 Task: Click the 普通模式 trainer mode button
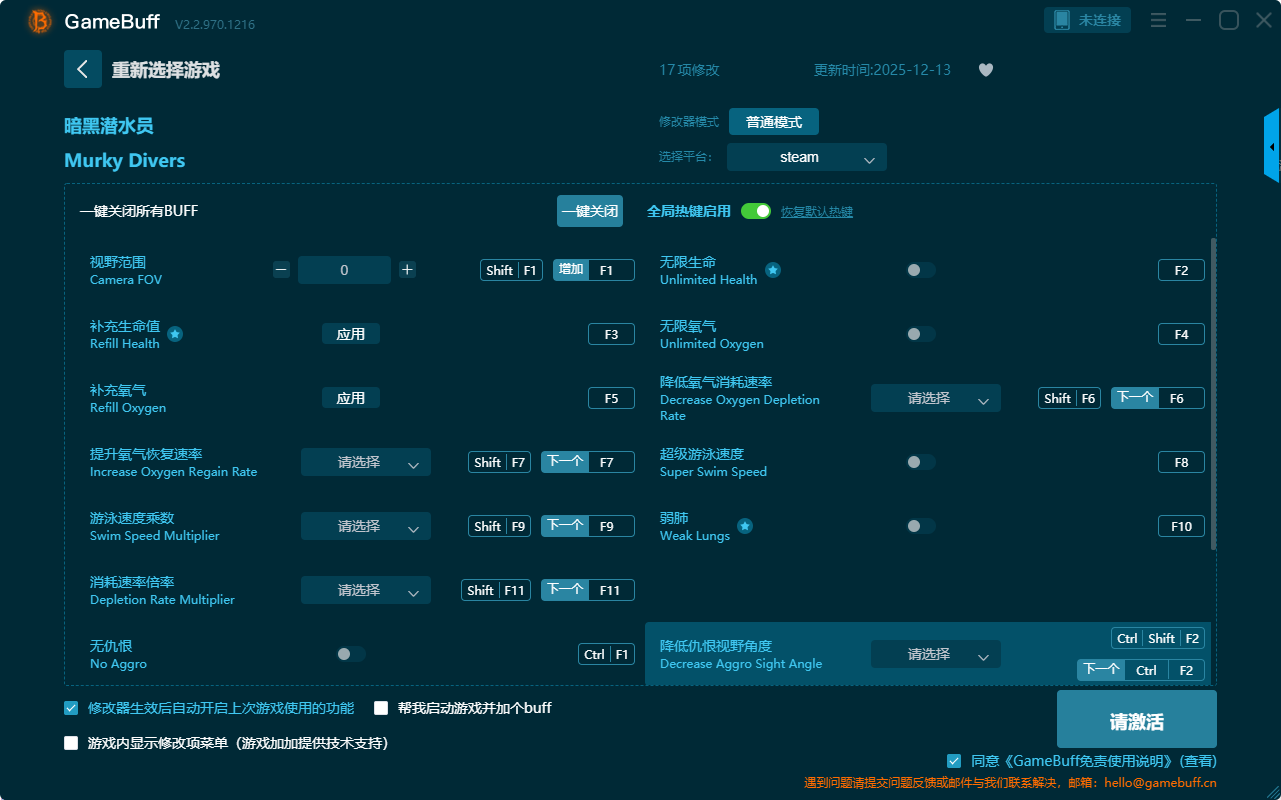click(773, 122)
